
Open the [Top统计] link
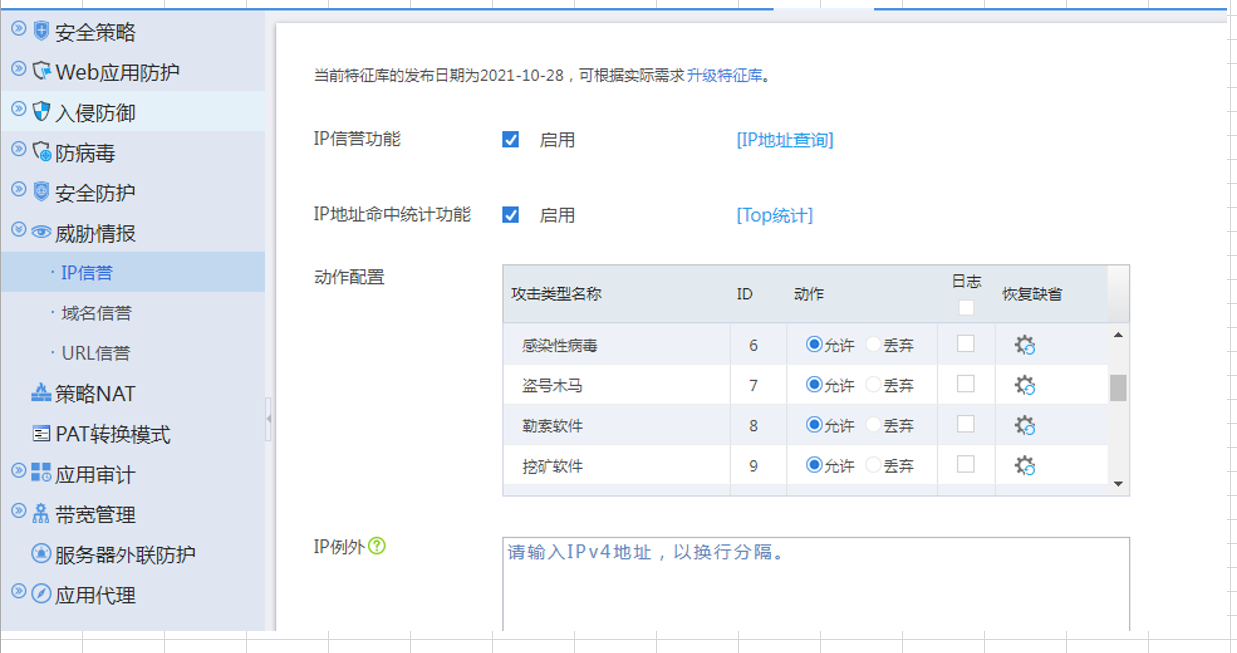coord(775,215)
